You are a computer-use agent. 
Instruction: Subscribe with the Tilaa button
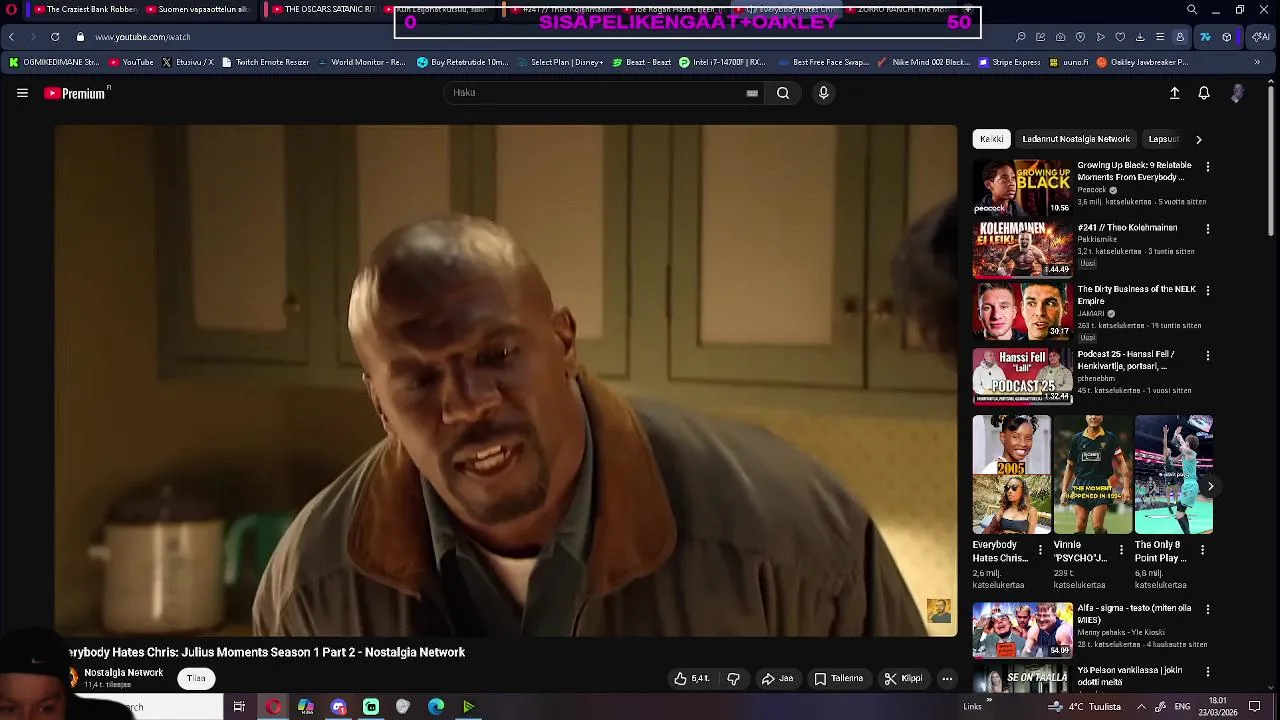click(196, 678)
